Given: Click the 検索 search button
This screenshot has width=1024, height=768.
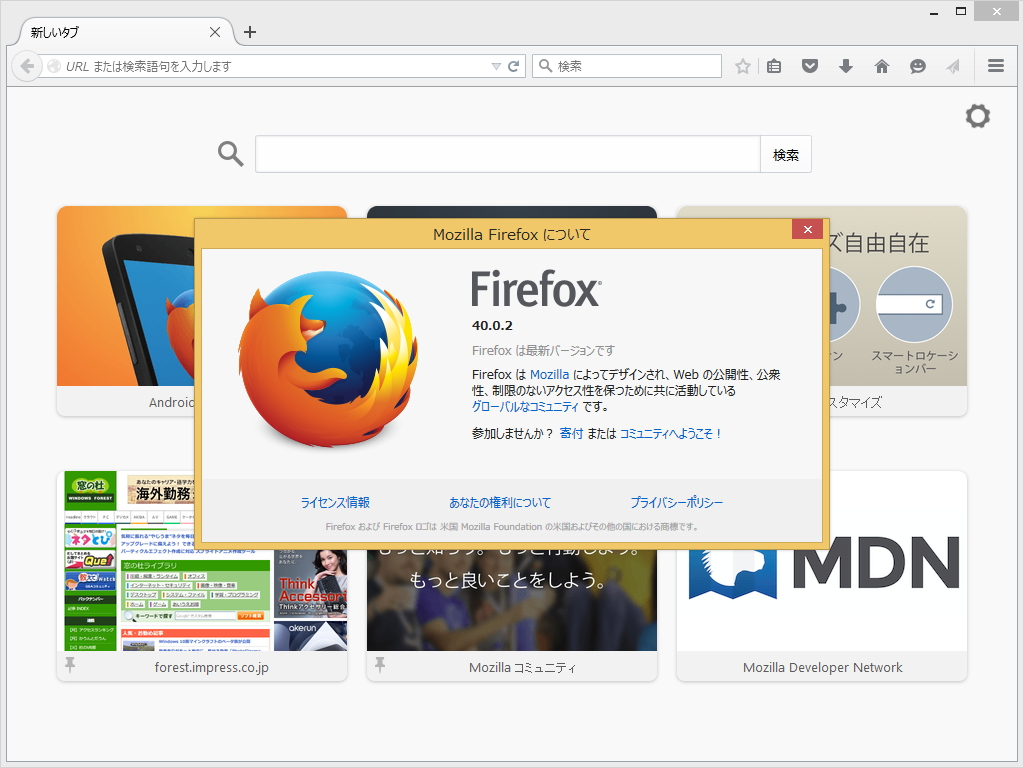Looking at the screenshot, I should (785, 154).
